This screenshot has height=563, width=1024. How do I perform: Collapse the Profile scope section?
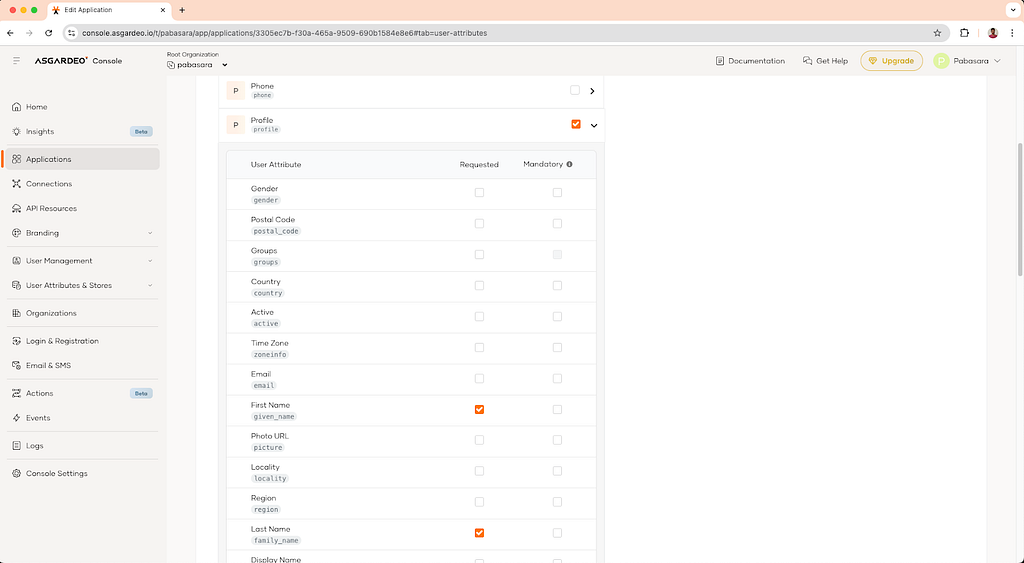[593, 125]
